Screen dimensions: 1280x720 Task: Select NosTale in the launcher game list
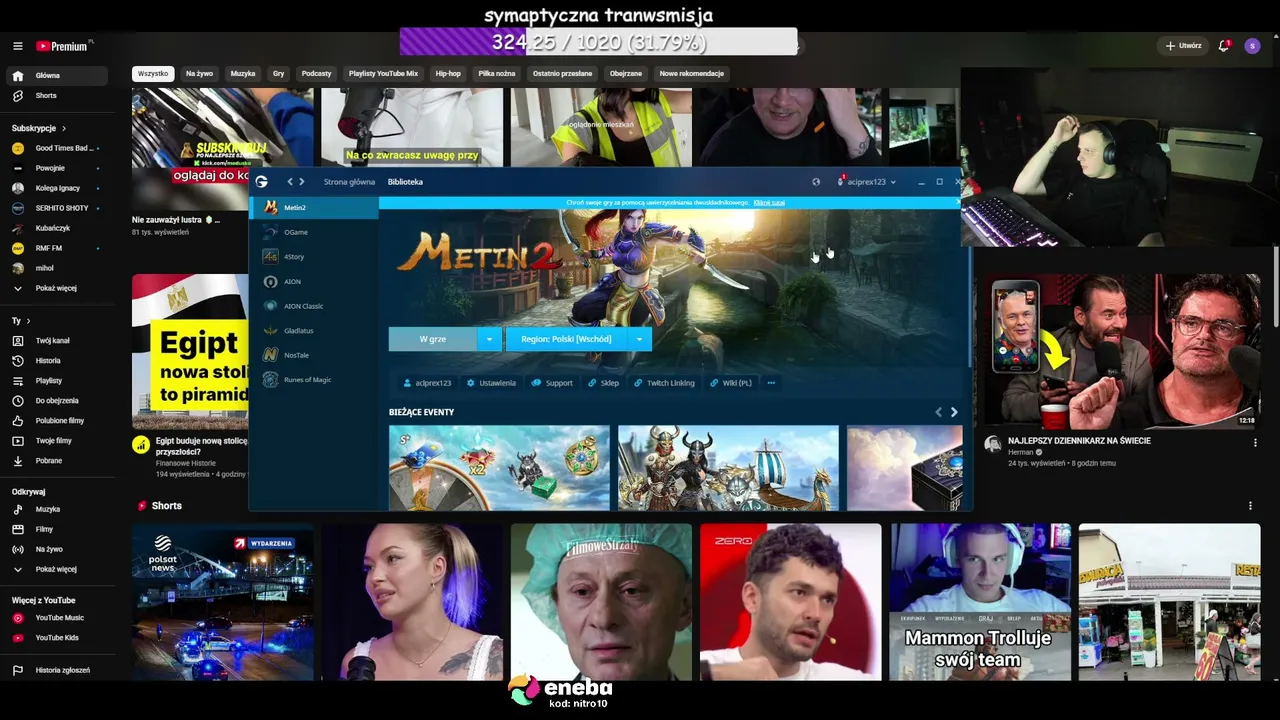click(314, 355)
